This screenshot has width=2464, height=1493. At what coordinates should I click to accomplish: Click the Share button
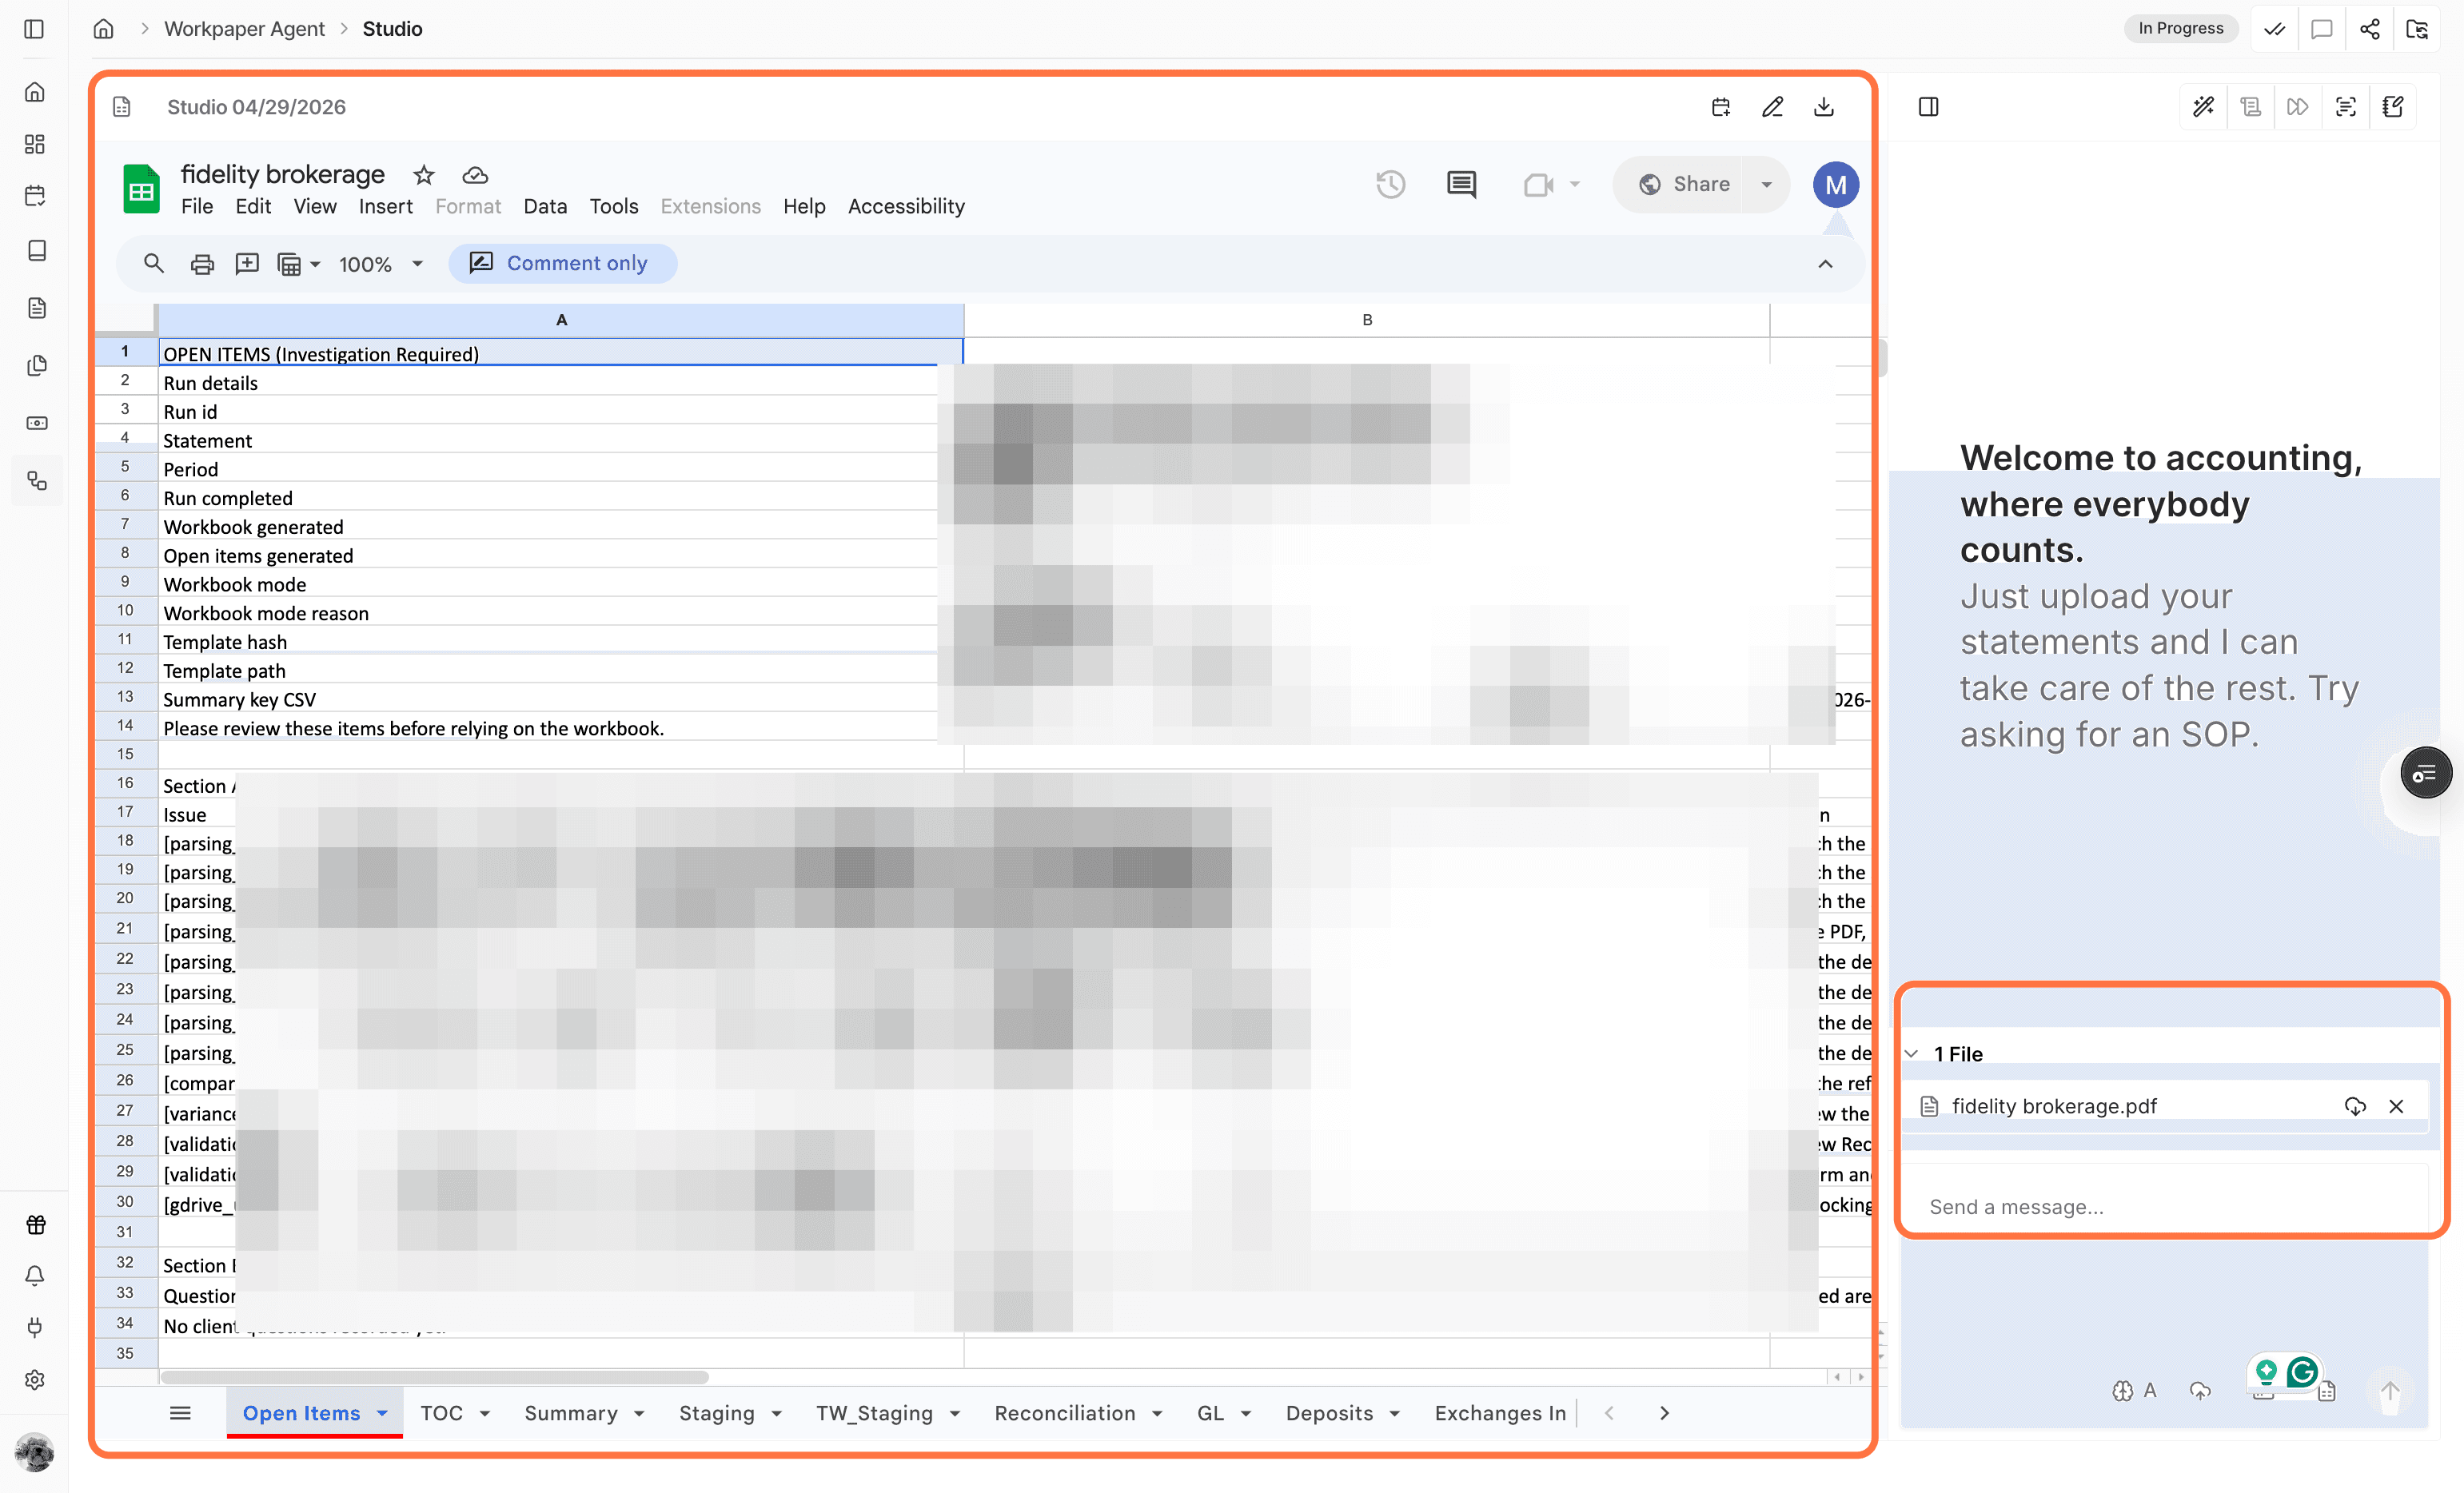(1684, 184)
